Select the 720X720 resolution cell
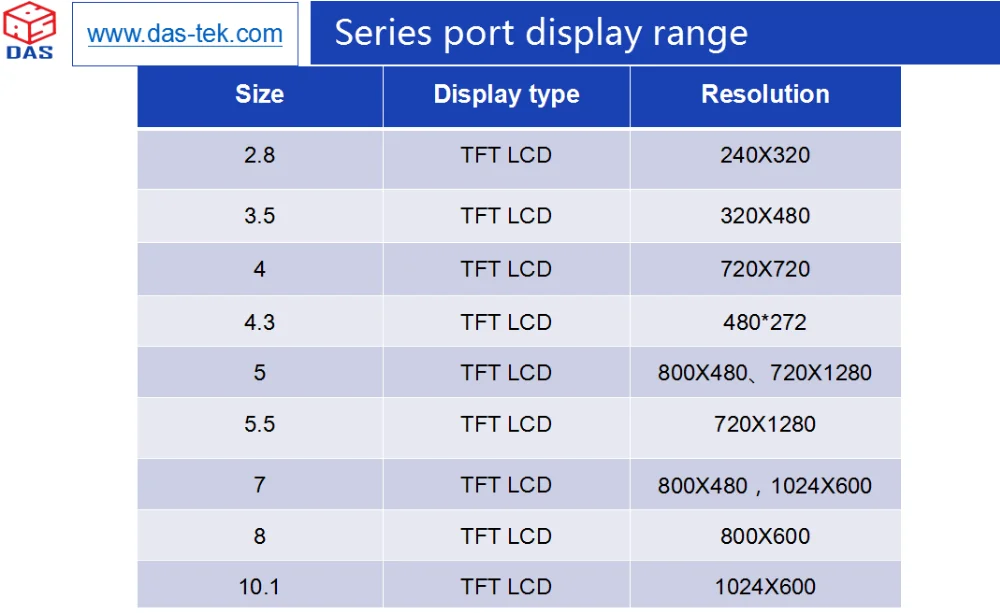This screenshot has height=613, width=1000. (765, 269)
